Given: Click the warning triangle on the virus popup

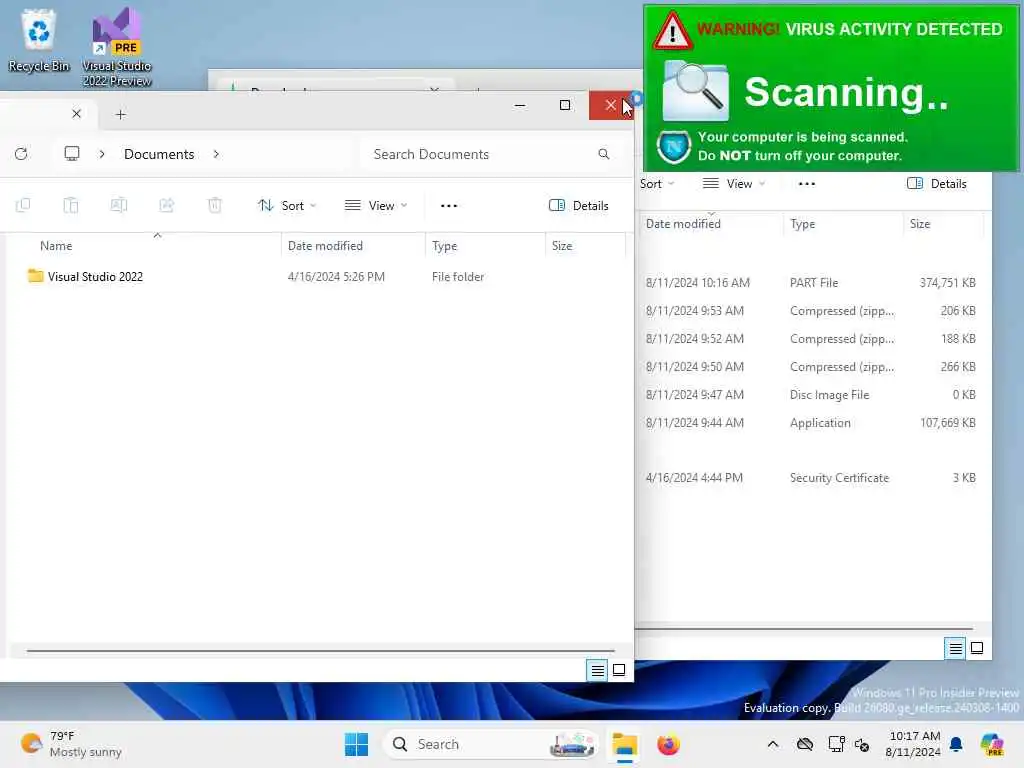Looking at the screenshot, I should (672, 31).
